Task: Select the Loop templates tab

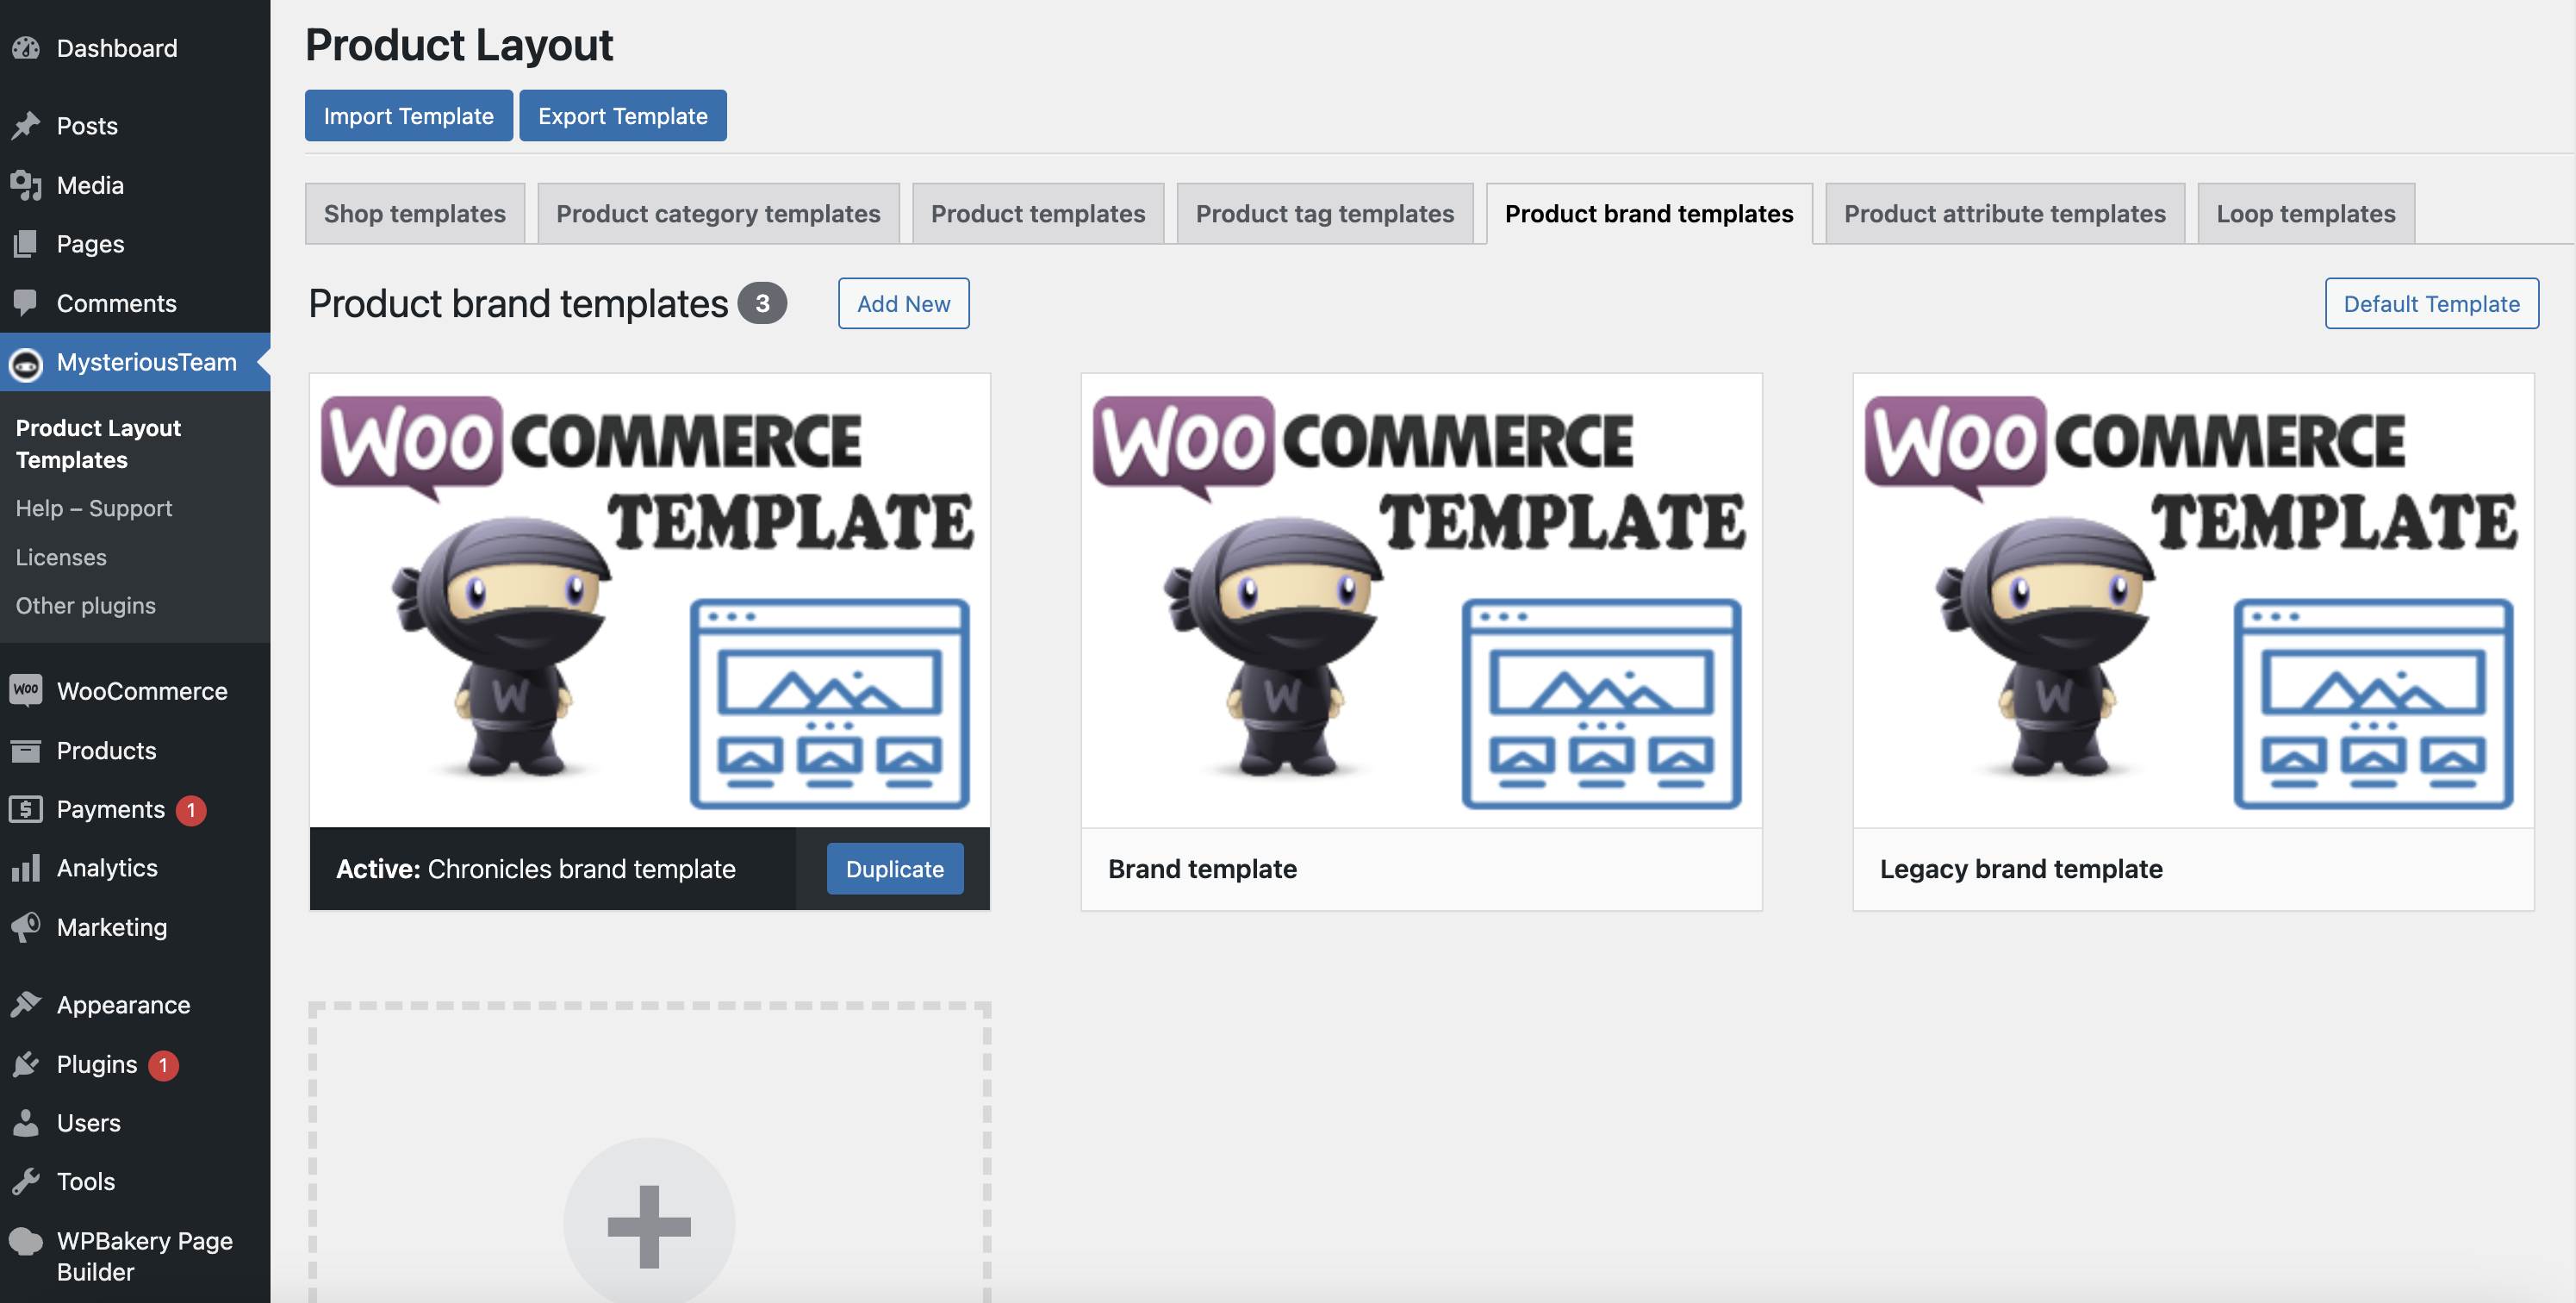Action: pos(2305,213)
